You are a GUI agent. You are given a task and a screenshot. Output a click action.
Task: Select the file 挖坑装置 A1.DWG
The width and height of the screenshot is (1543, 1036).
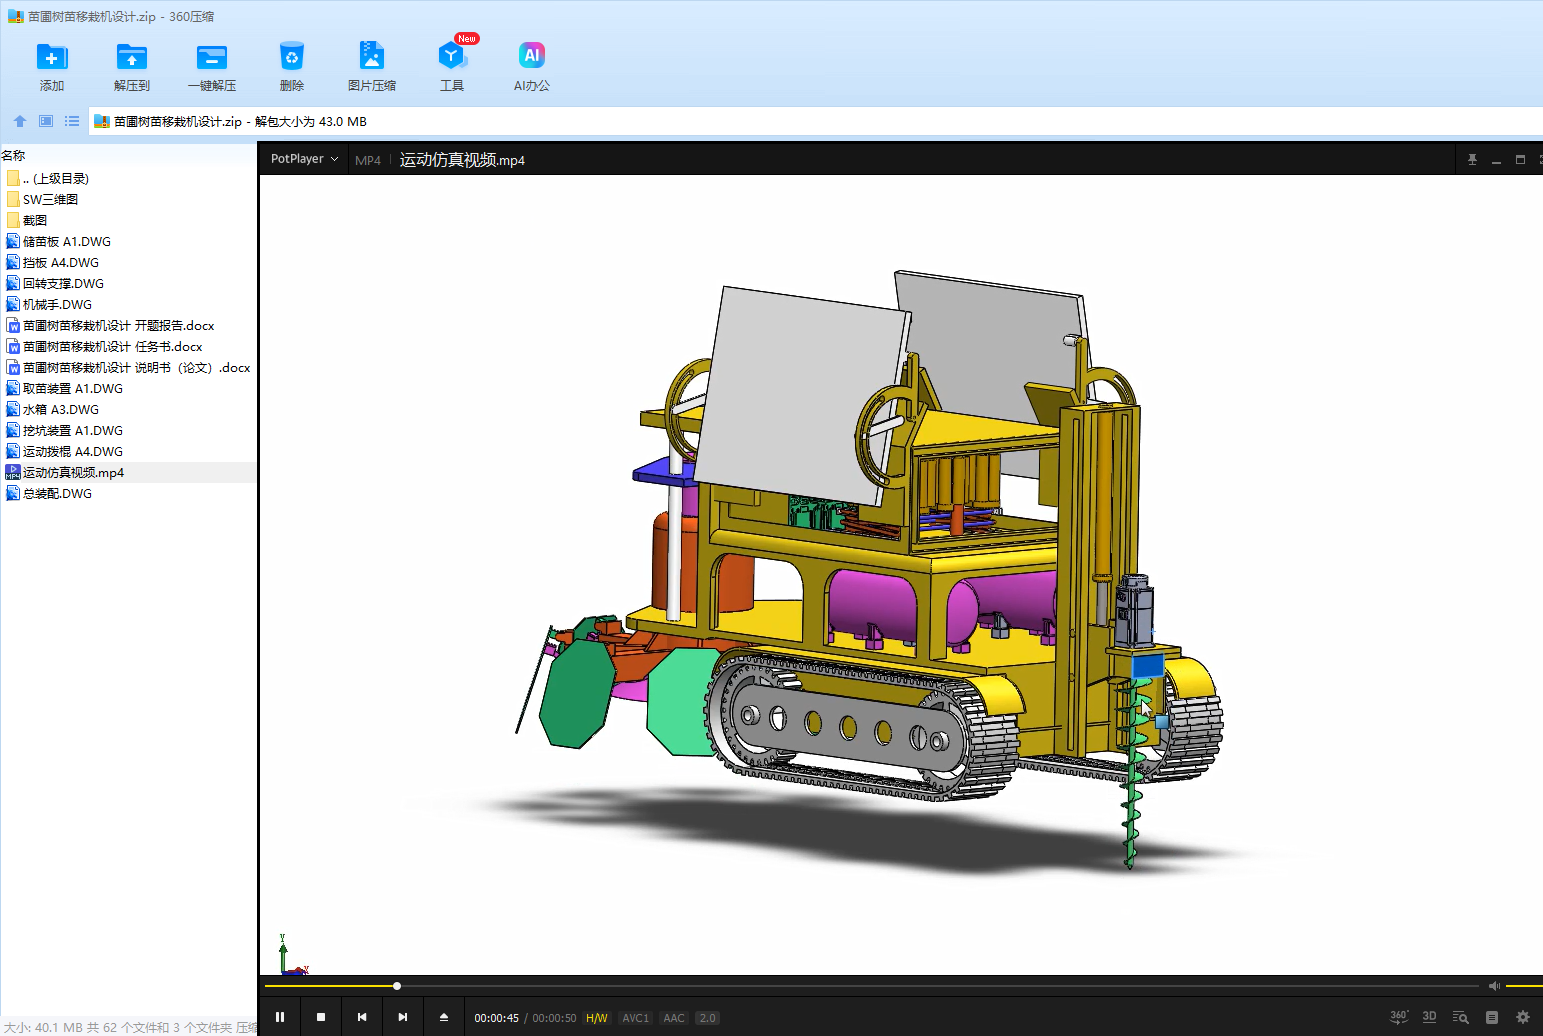point(128,430)
